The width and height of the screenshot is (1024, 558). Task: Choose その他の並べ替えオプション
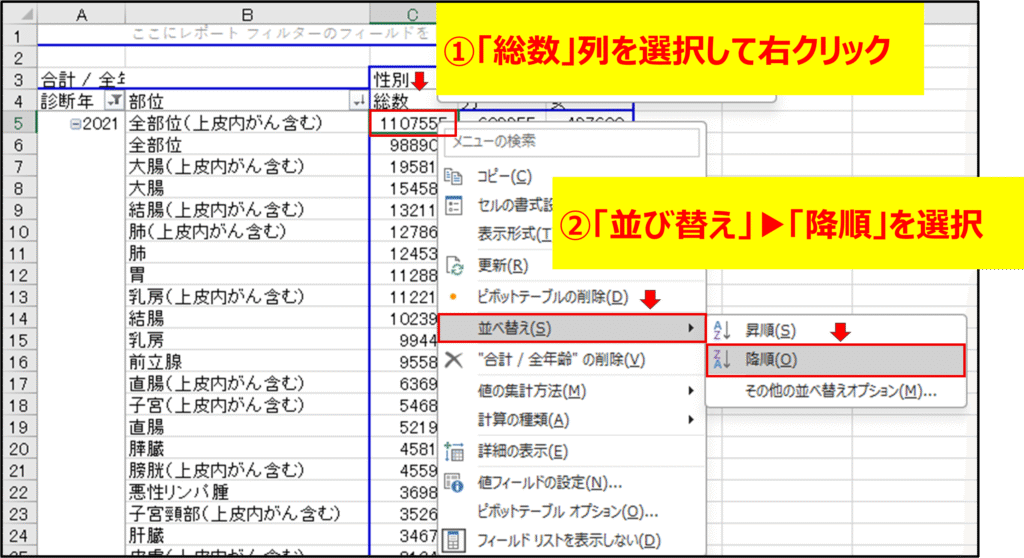pos(840,391)
